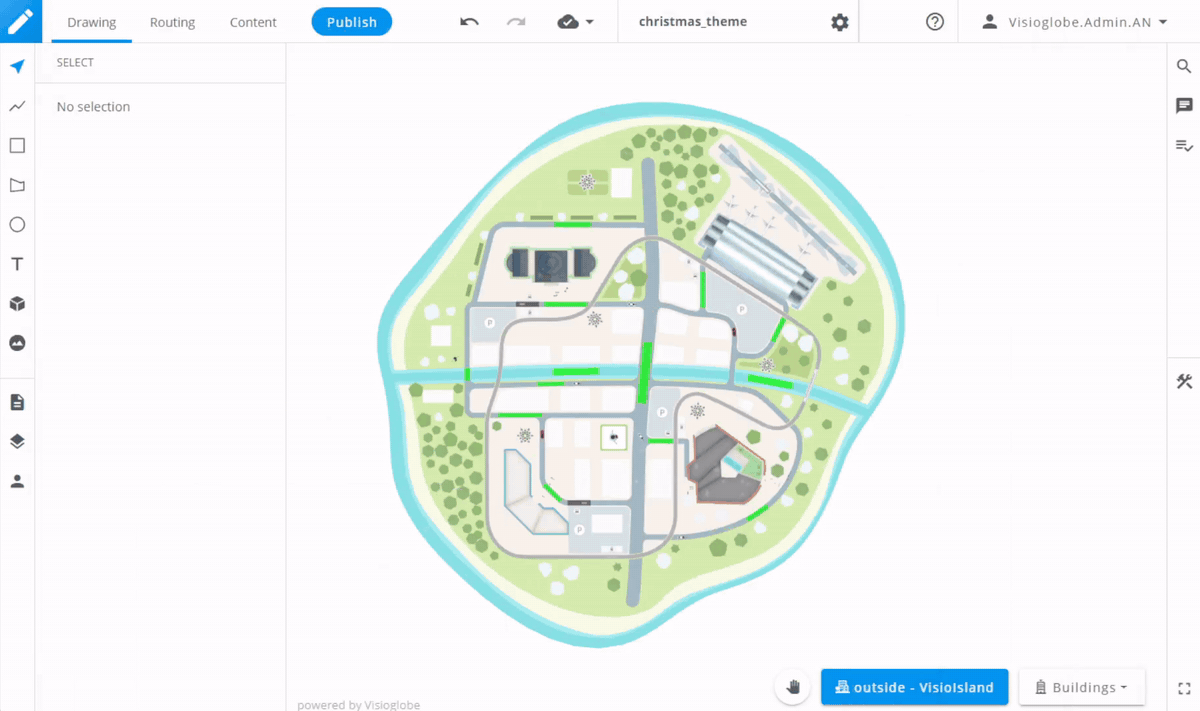The height and width of the screenshot is (711, 1200).
Task: Toggle the hand pan mode button
Action: pyautogui.click(x=793, y=687)
